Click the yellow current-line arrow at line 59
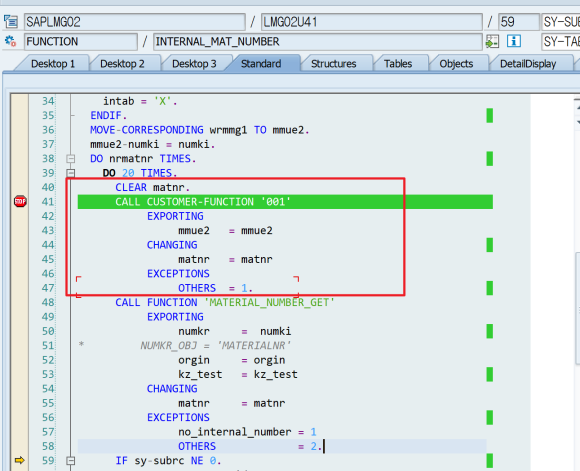The height and width of the screenshot is (471, 580). [x=20, y=460]
